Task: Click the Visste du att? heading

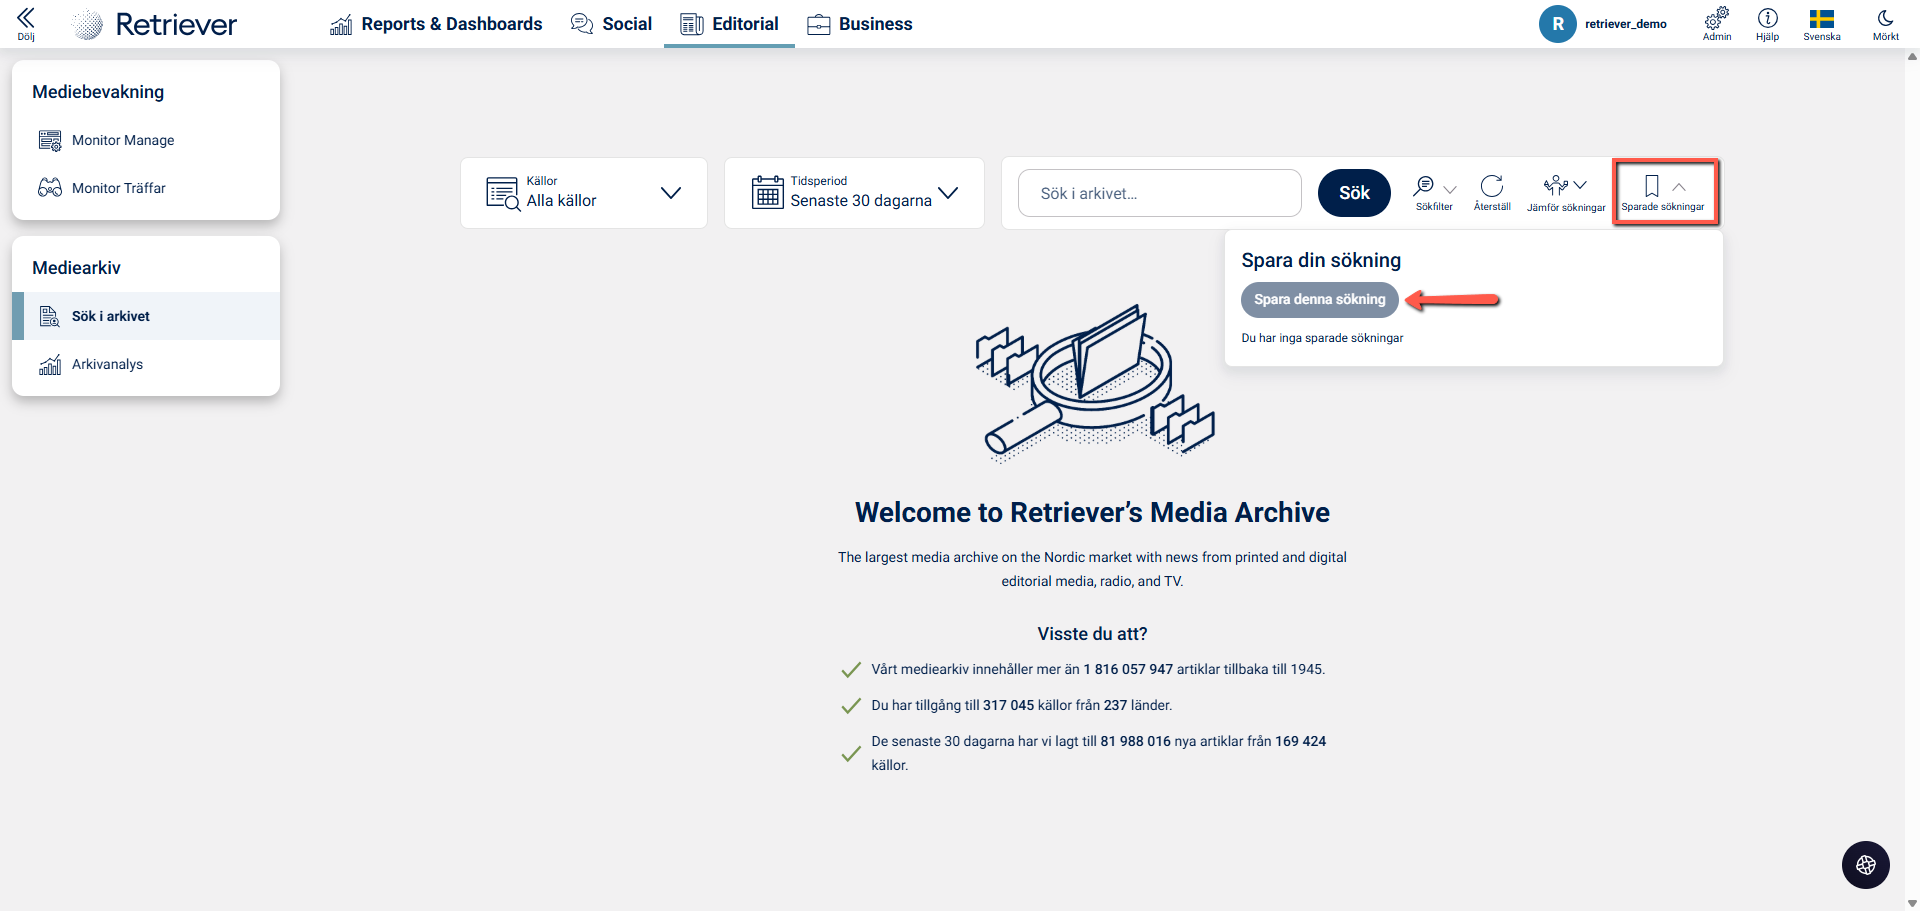Action: click(x=1092, y=634)
